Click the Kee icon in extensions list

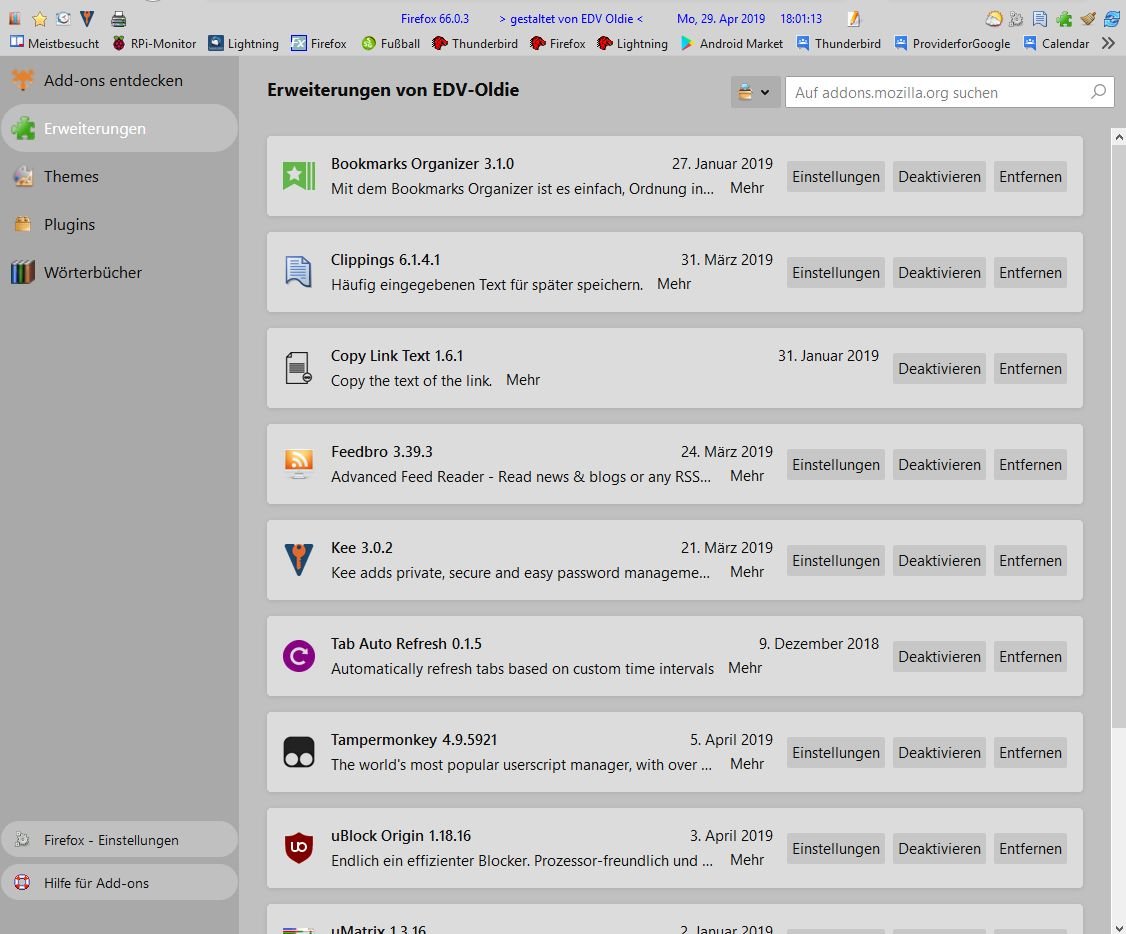pos(299,560)
